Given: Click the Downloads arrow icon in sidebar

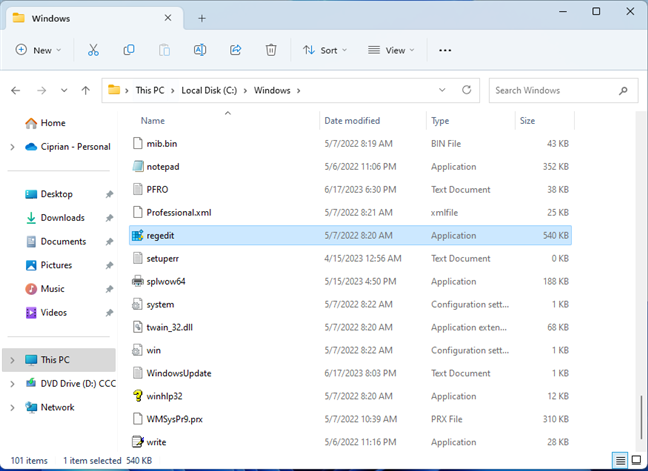Looking at the screenshot, I should (31, 218).
